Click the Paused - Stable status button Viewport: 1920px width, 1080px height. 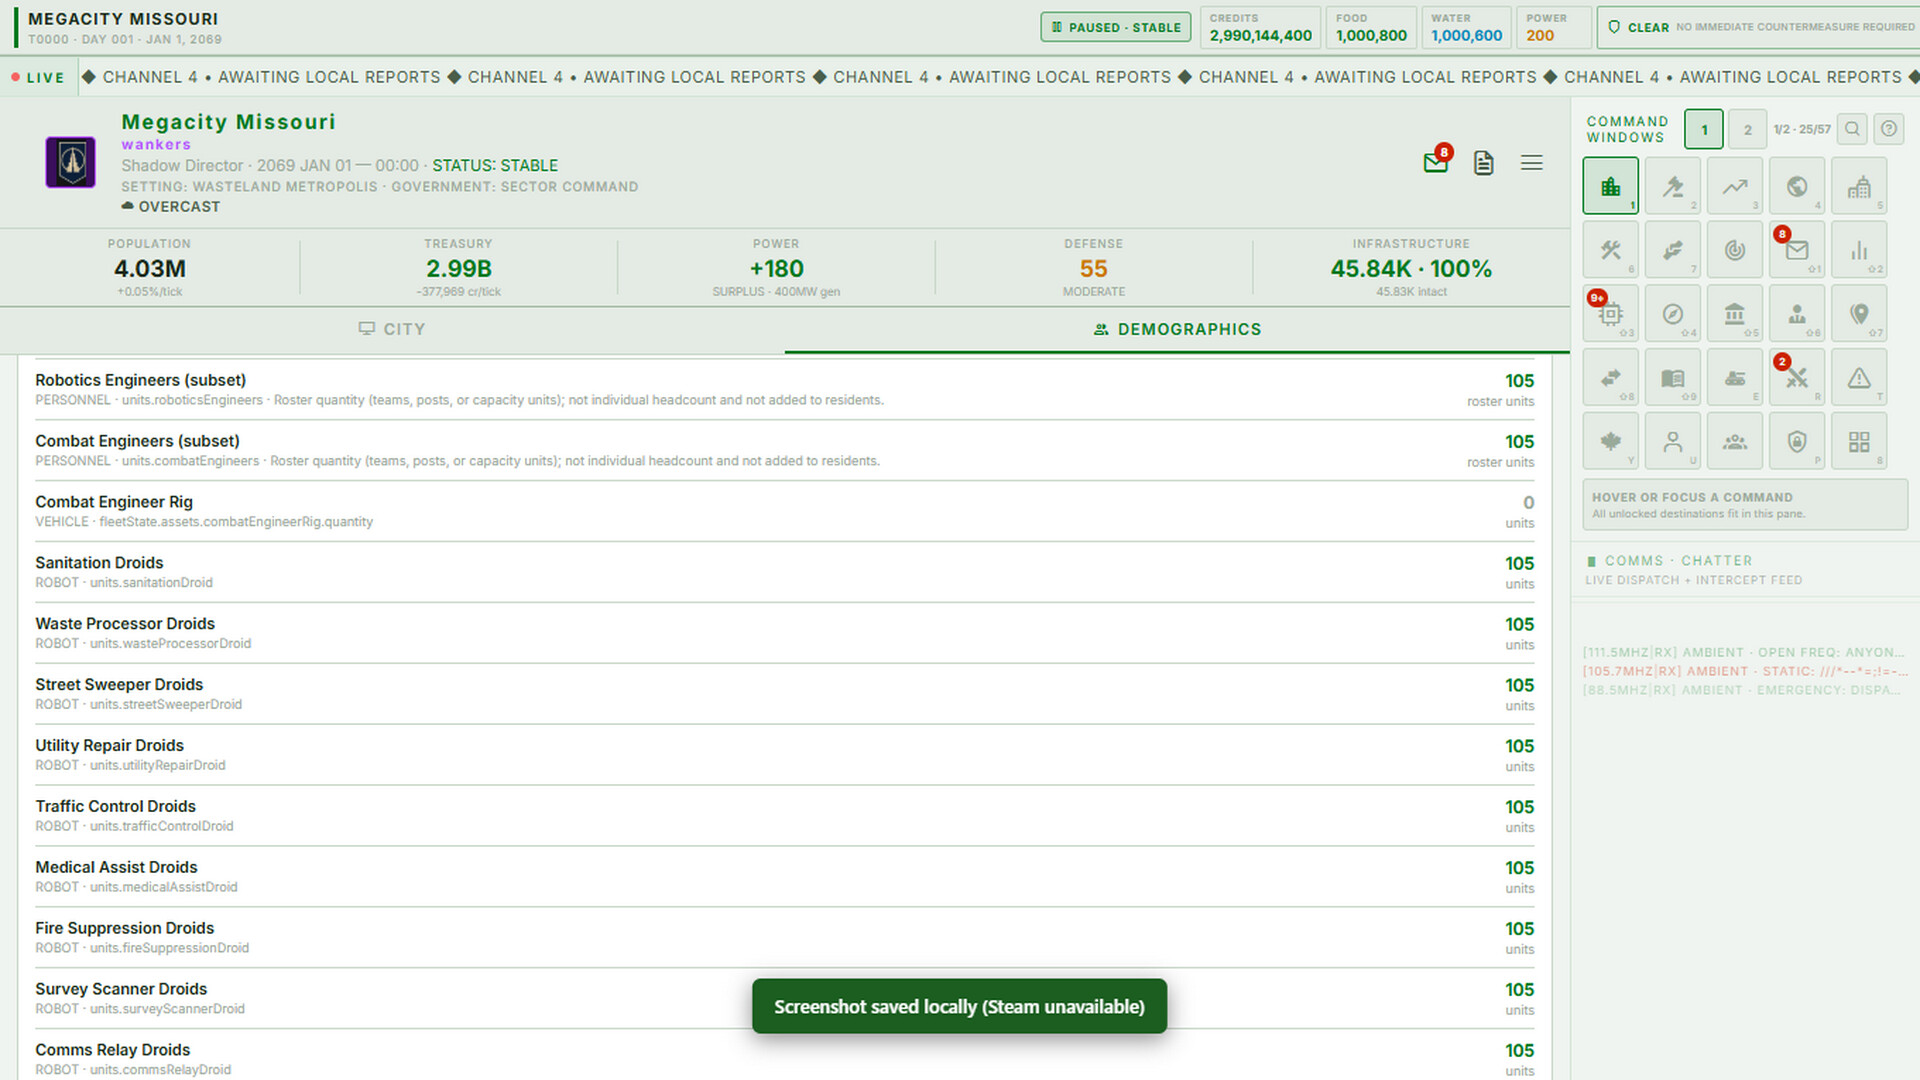[1116, 27]
